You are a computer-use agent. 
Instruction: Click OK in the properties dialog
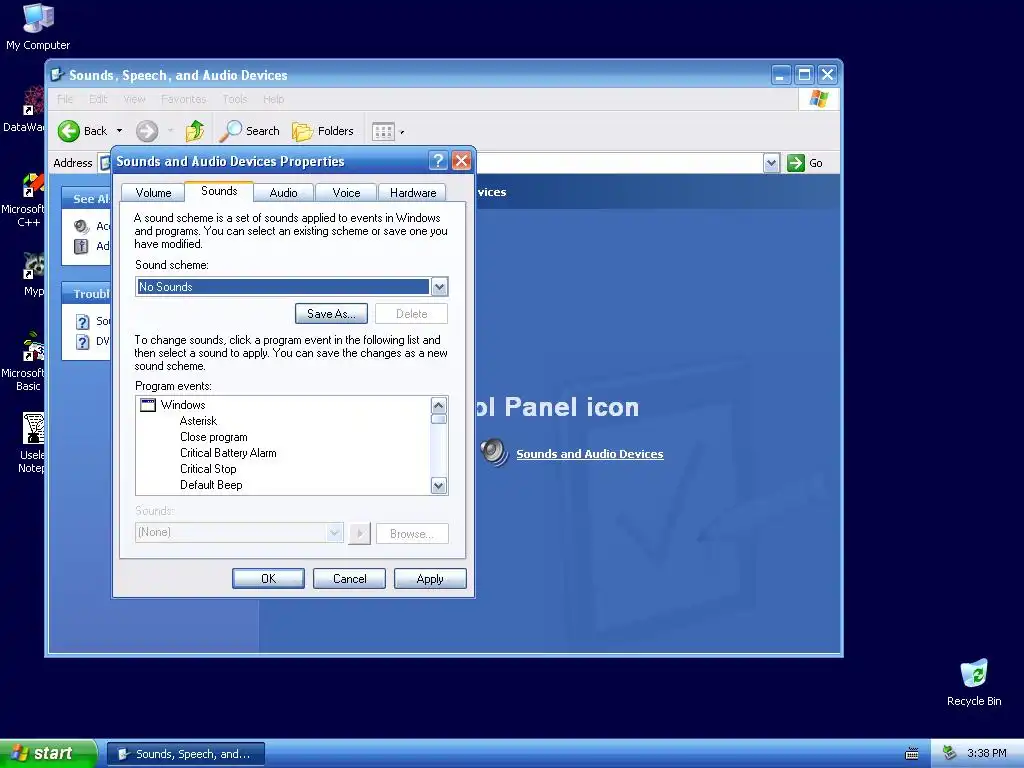click(268, 579)
